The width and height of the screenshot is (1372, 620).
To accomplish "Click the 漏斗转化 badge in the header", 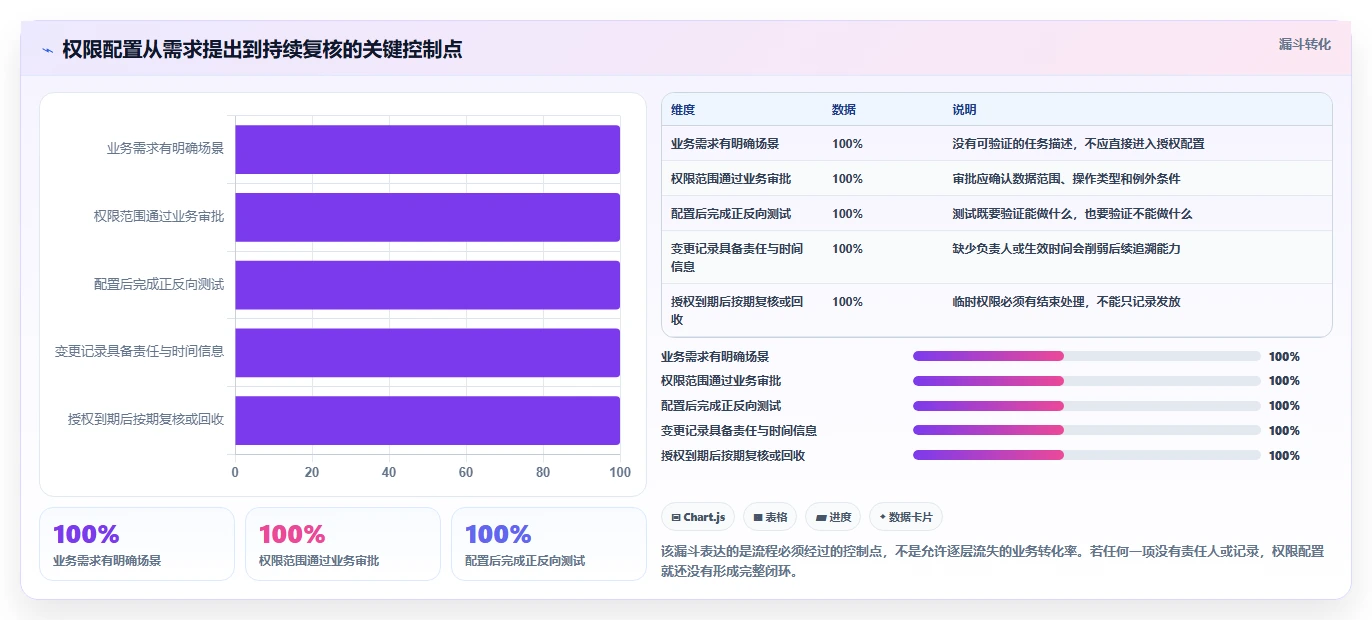I will [x=1304, y=44].
